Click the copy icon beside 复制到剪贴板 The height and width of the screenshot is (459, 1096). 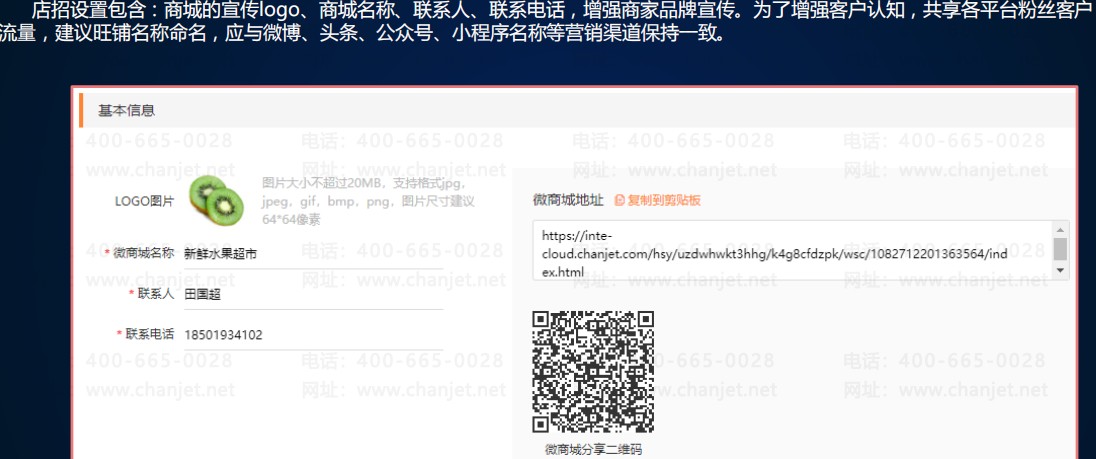point(619,201)
